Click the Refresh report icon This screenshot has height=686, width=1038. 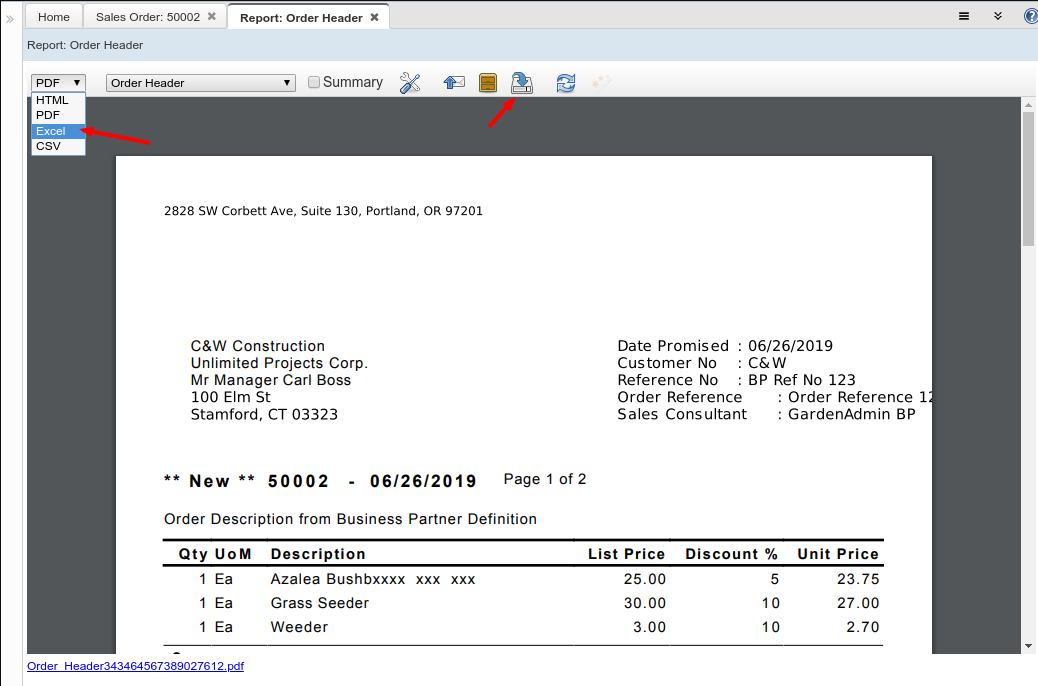coord(566,83)
